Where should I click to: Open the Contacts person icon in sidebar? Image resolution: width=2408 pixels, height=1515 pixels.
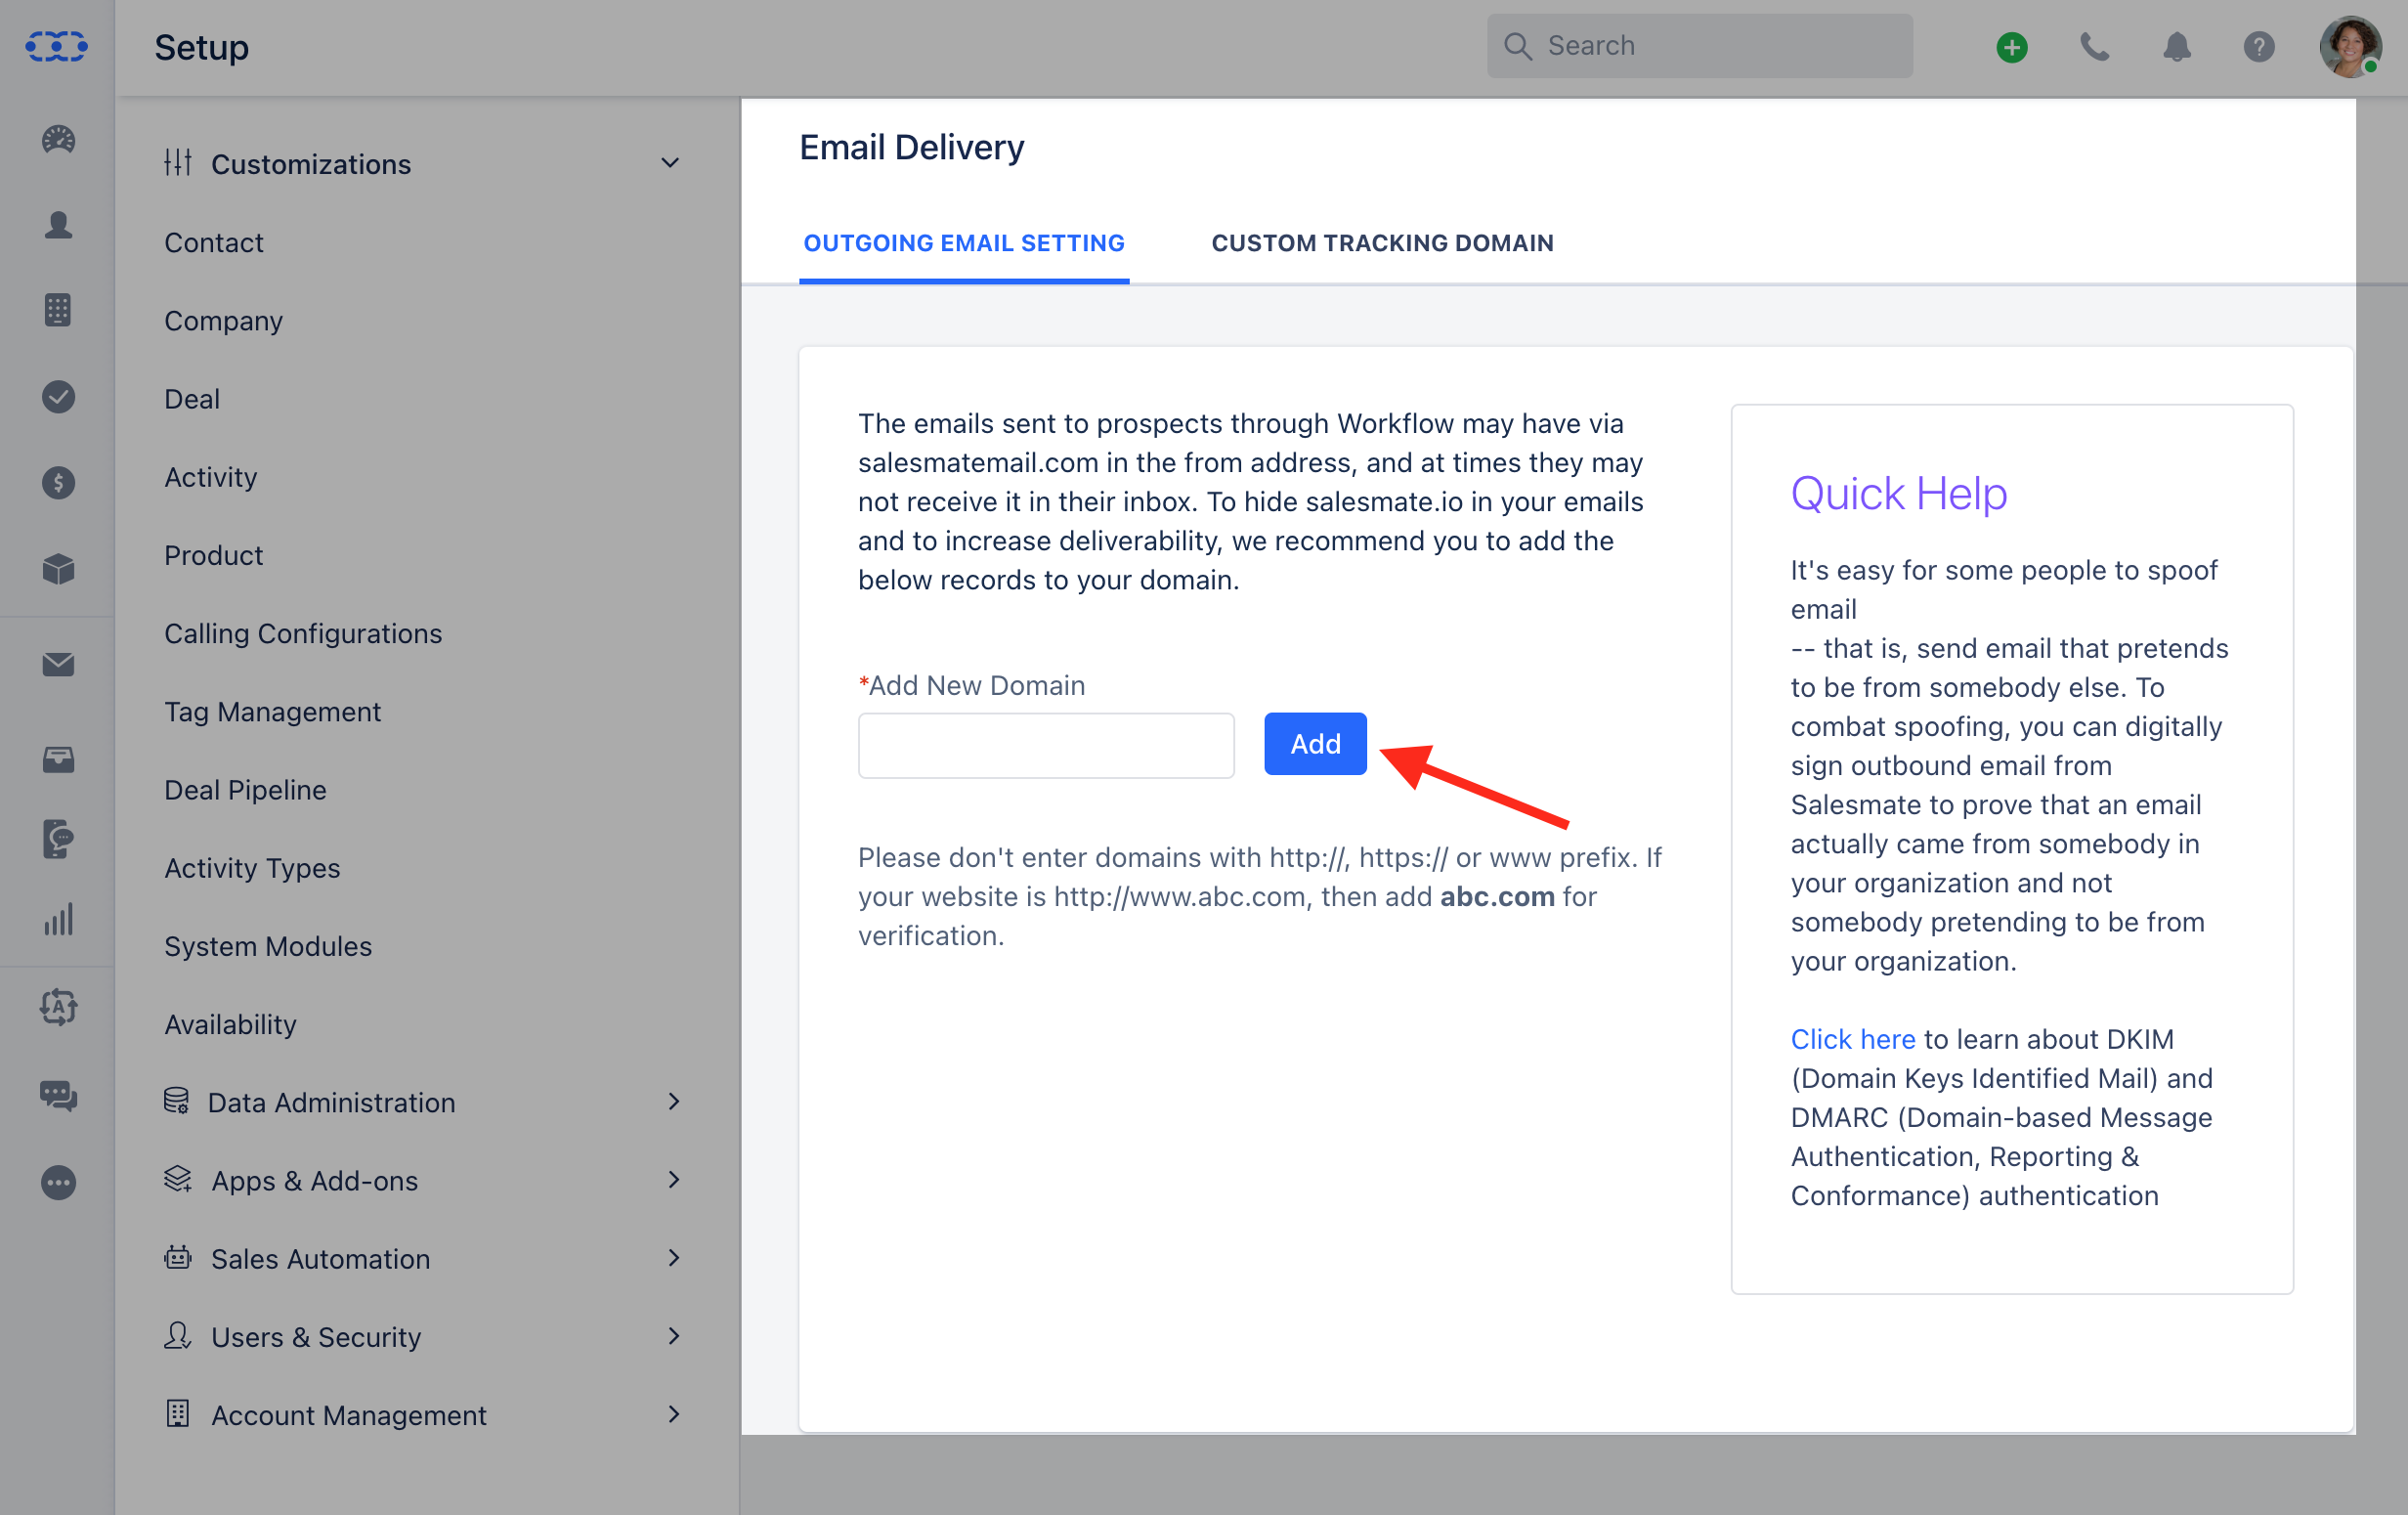[x=58, y=225]
